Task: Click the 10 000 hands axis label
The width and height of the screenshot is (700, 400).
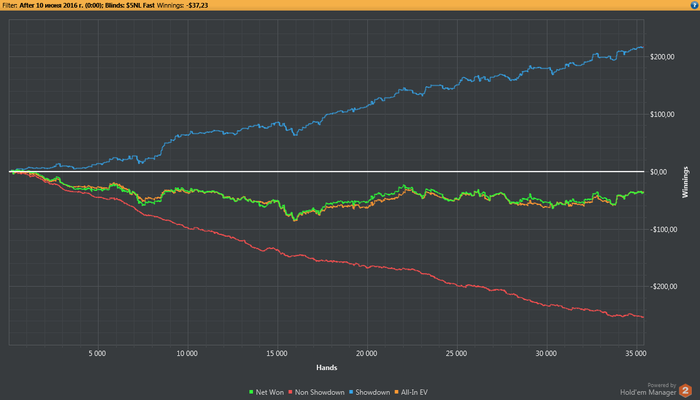Action: (x=187, y=354)
